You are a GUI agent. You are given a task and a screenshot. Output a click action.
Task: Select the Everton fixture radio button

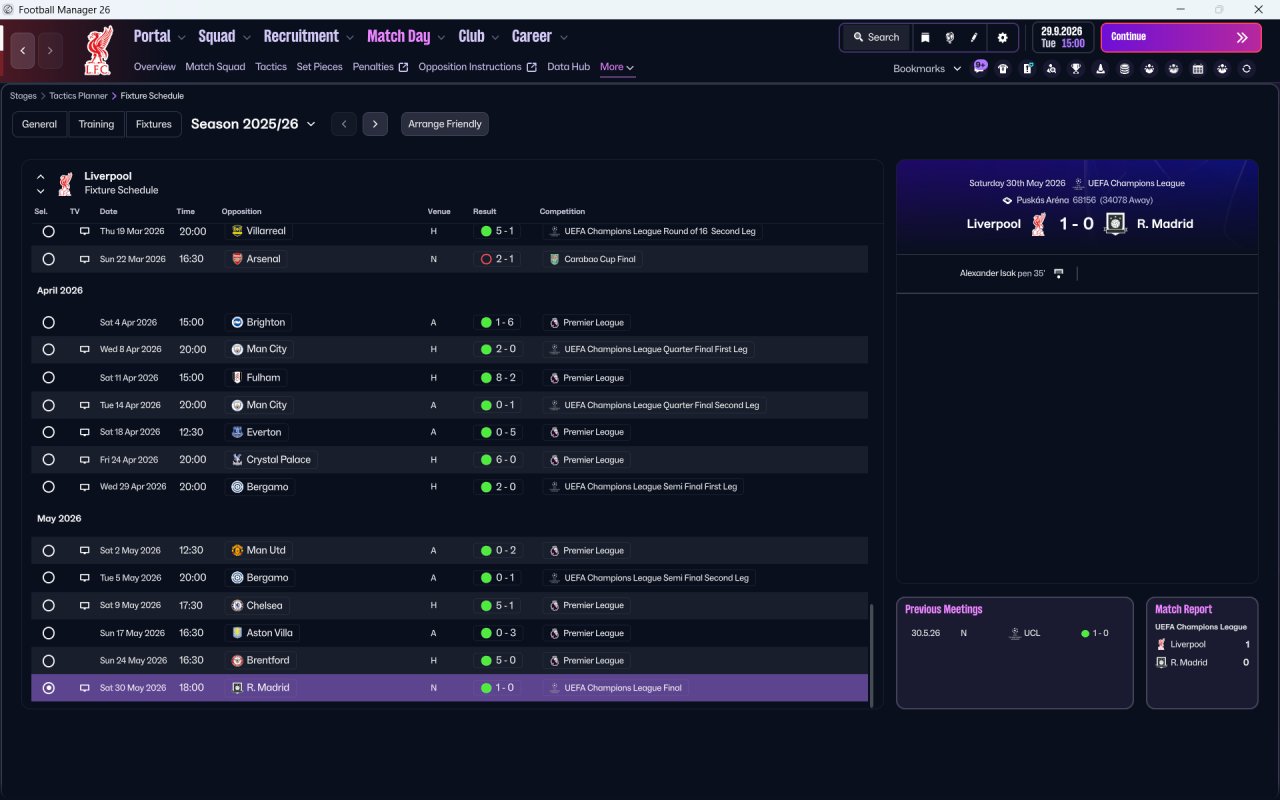[x=48, y=432]
